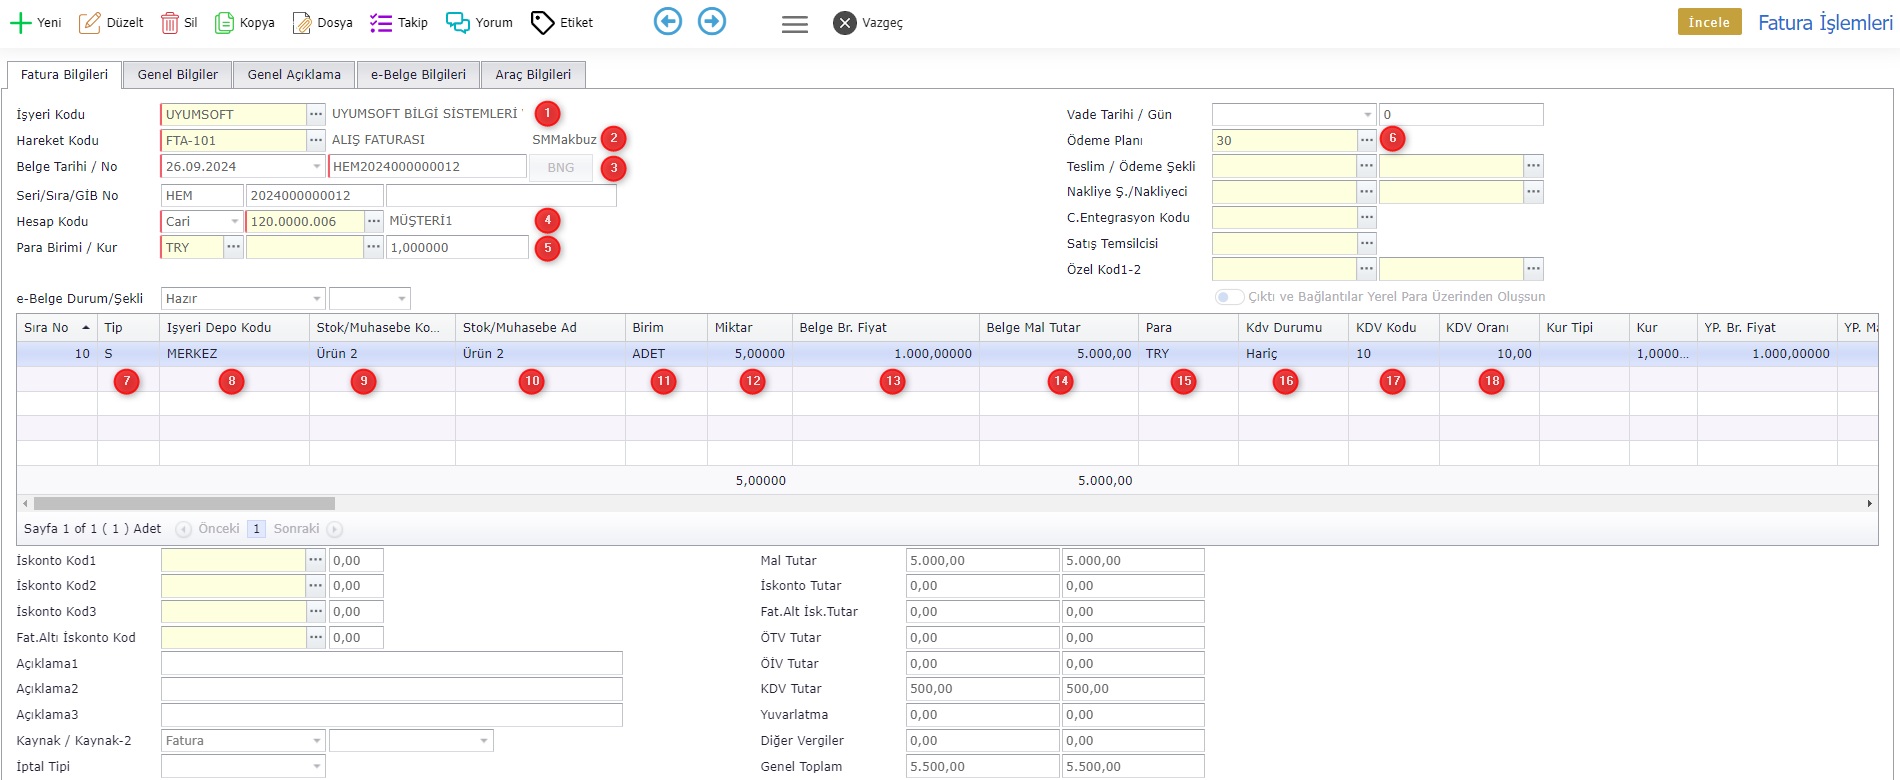This screenshot has height=780, width=1900.
Task: Open Para Birimi TRY lookup ellipsis
Action: 233,247
